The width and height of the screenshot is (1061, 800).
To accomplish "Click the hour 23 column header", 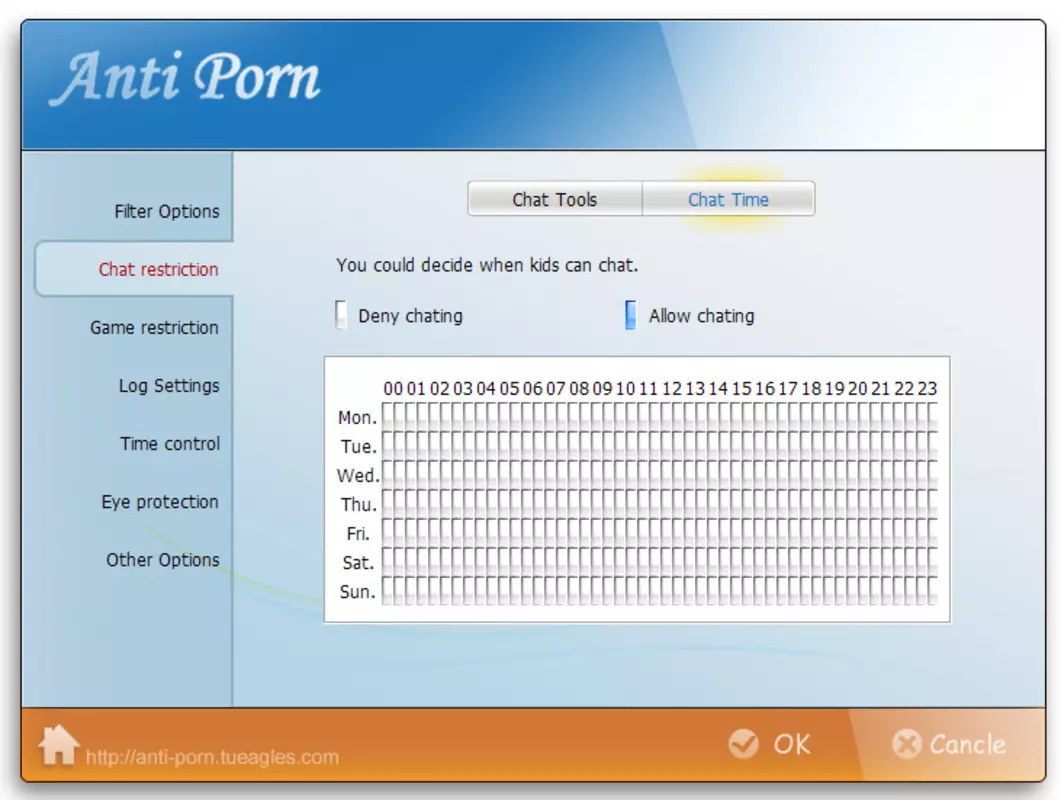I will [927, 388].
